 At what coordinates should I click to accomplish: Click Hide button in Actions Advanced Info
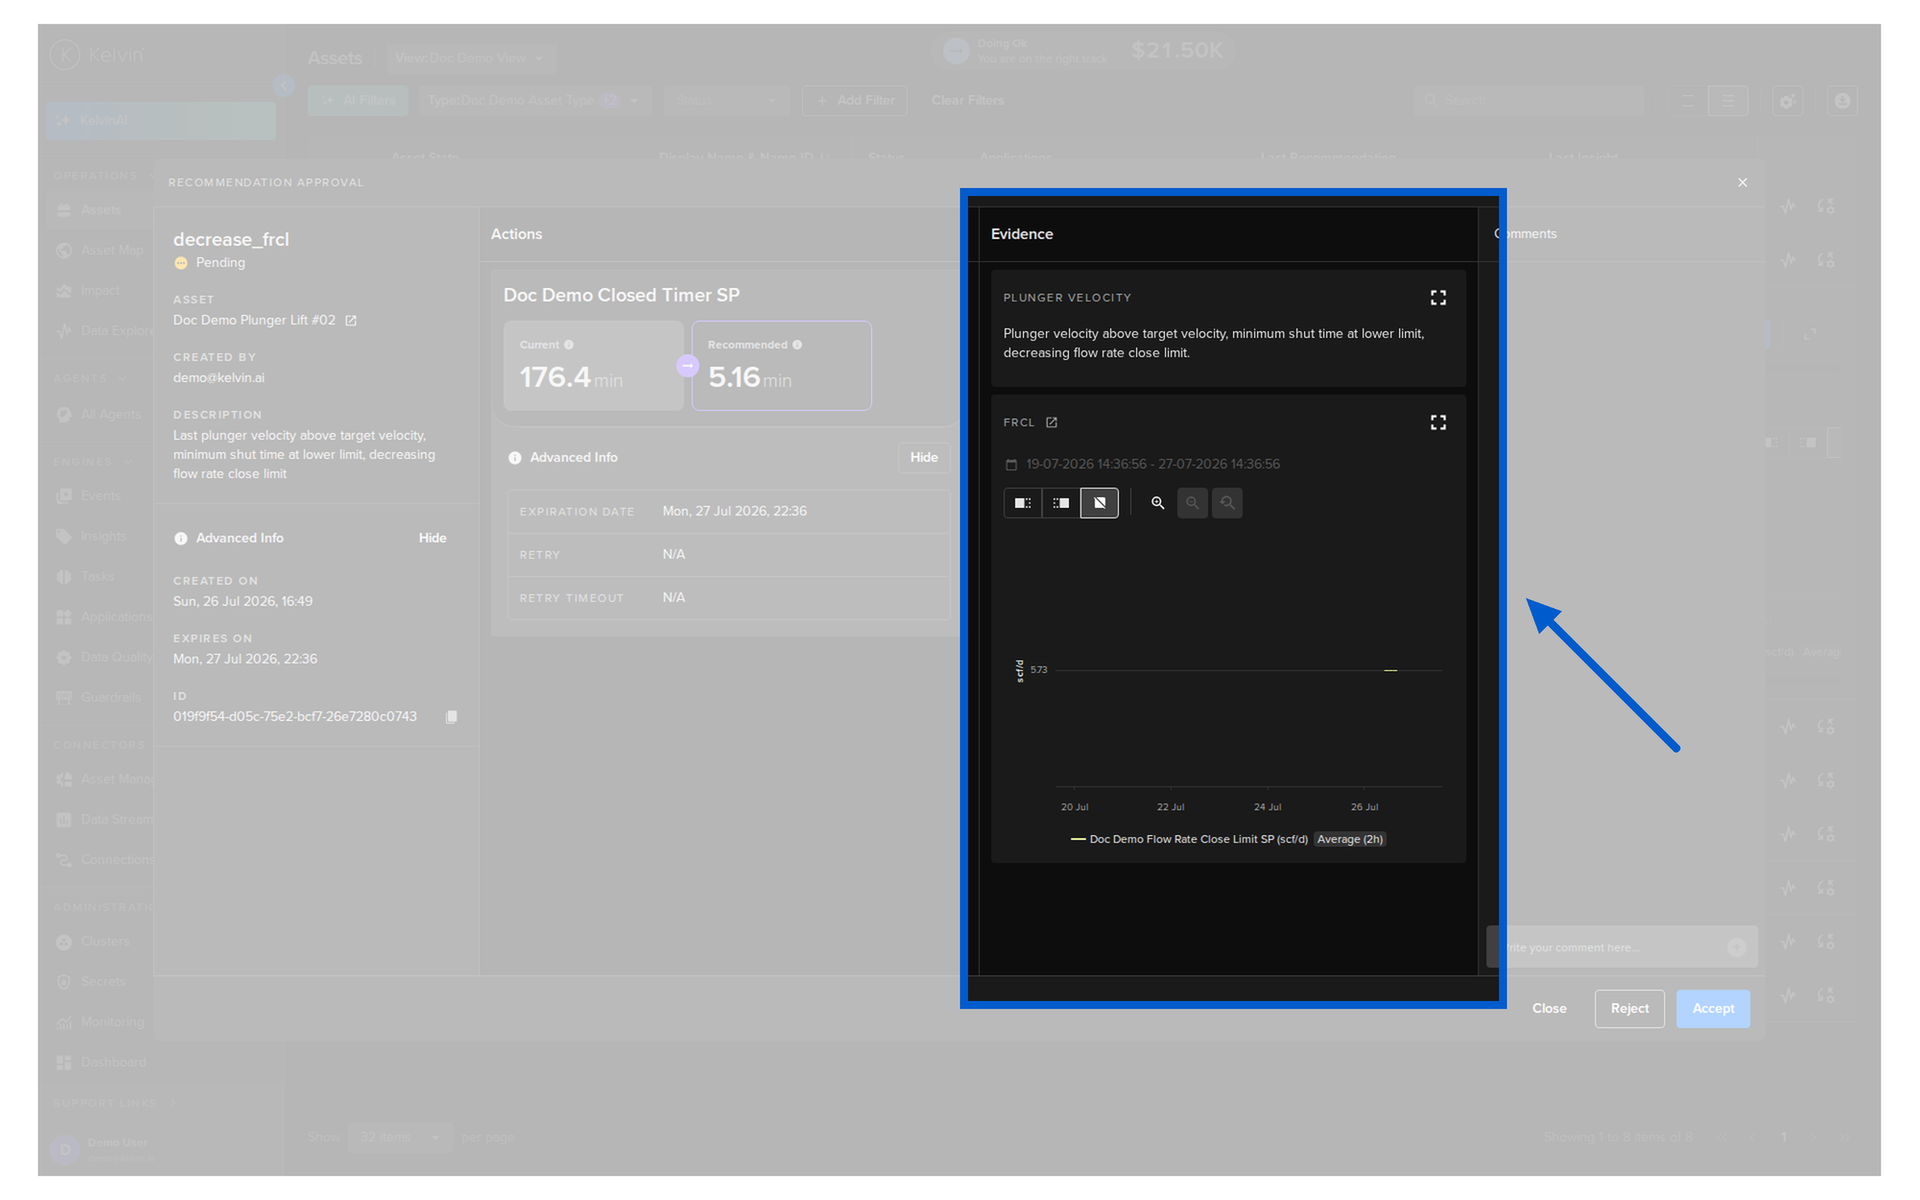[924, 458]
